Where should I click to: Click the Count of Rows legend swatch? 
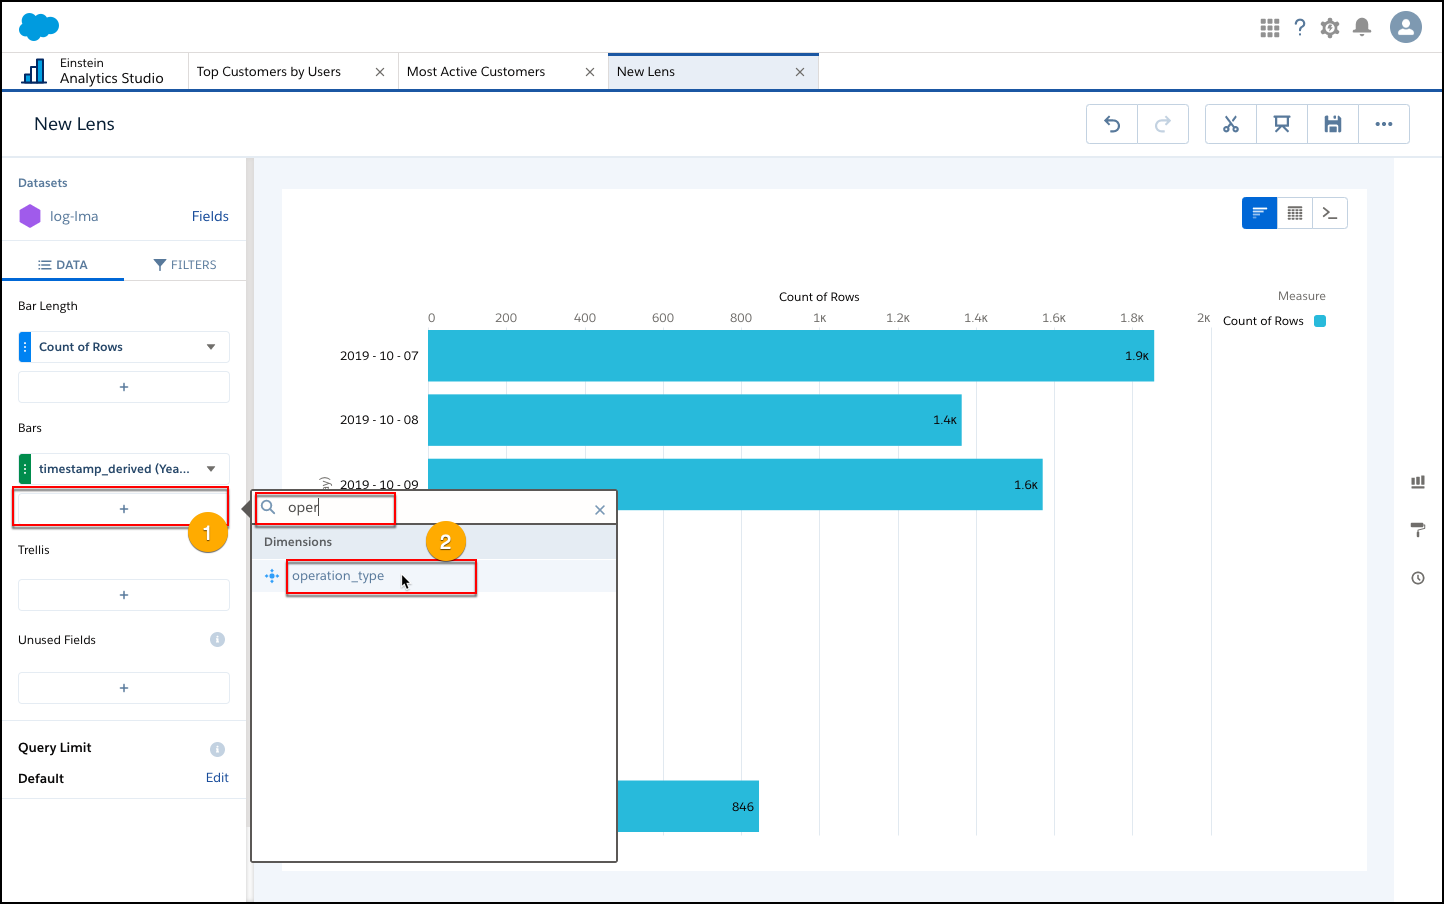point(1320,321)
